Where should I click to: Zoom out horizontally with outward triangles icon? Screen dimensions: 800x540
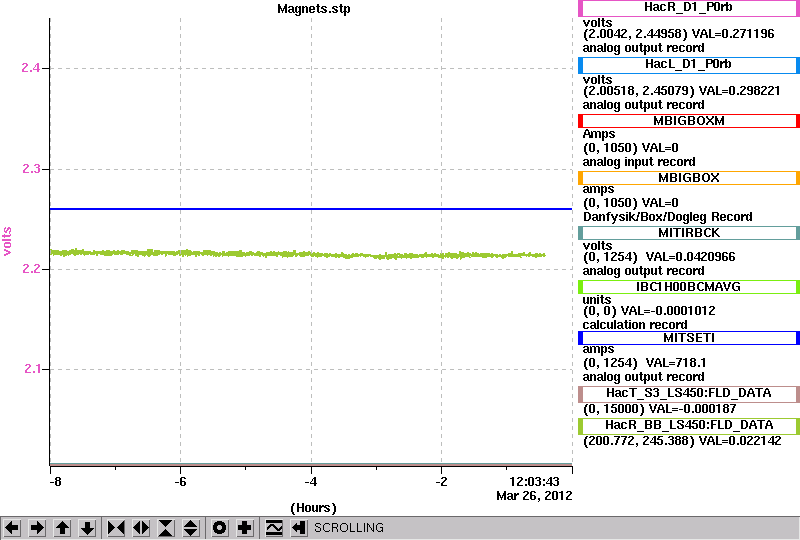tap(141, 528)
